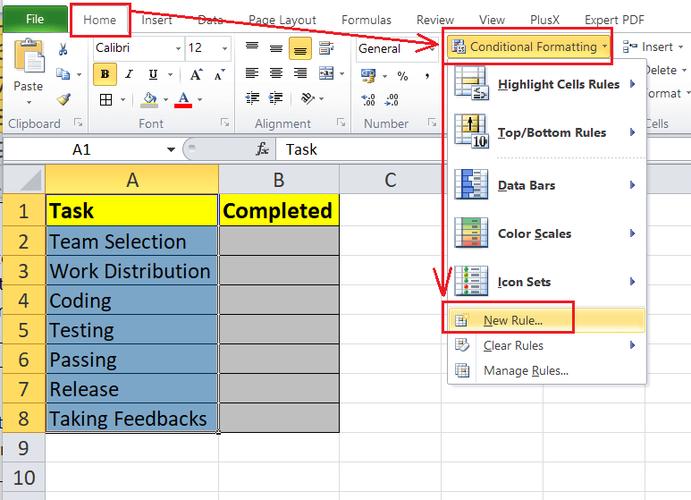691x500 pixels.
Task: Apply the red Font Color swatch
Action: (183, 100)
